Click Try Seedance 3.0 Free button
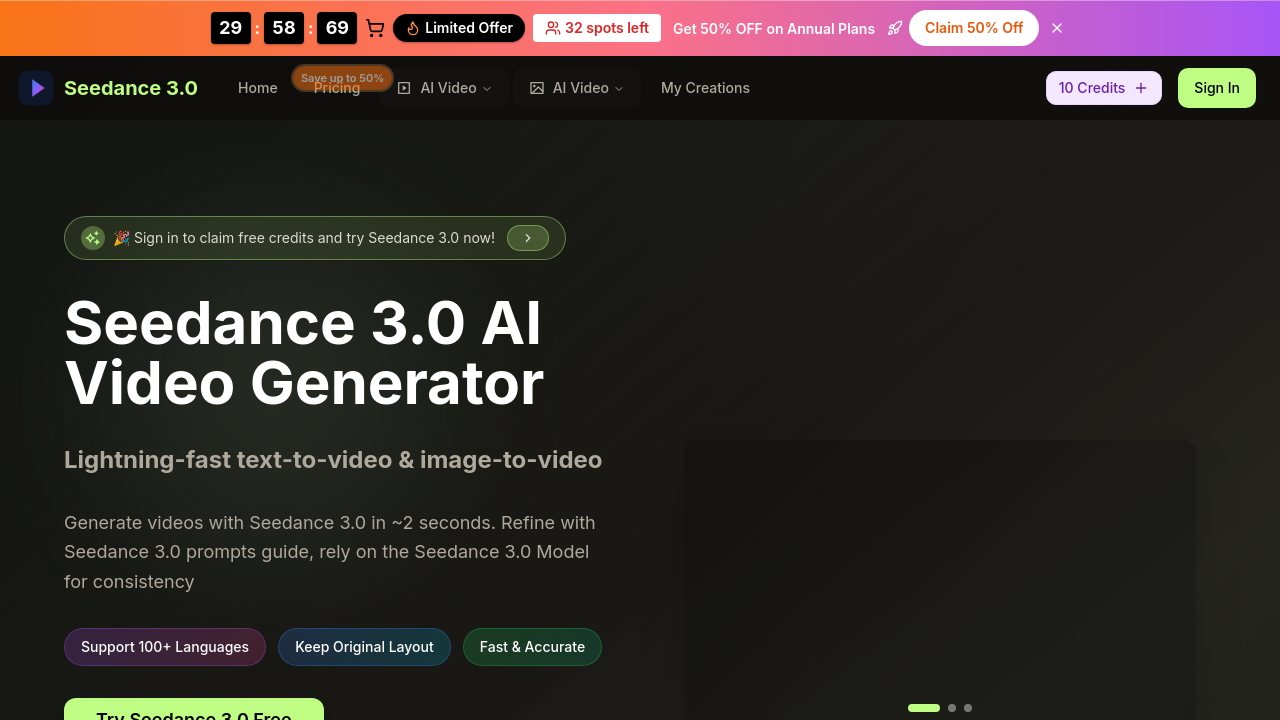The height and width of the screenshot is (720, 1280). tap(194, 709)
